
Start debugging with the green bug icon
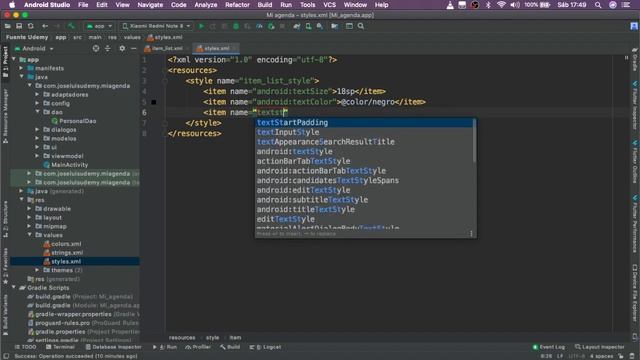(x=236, y=26)
